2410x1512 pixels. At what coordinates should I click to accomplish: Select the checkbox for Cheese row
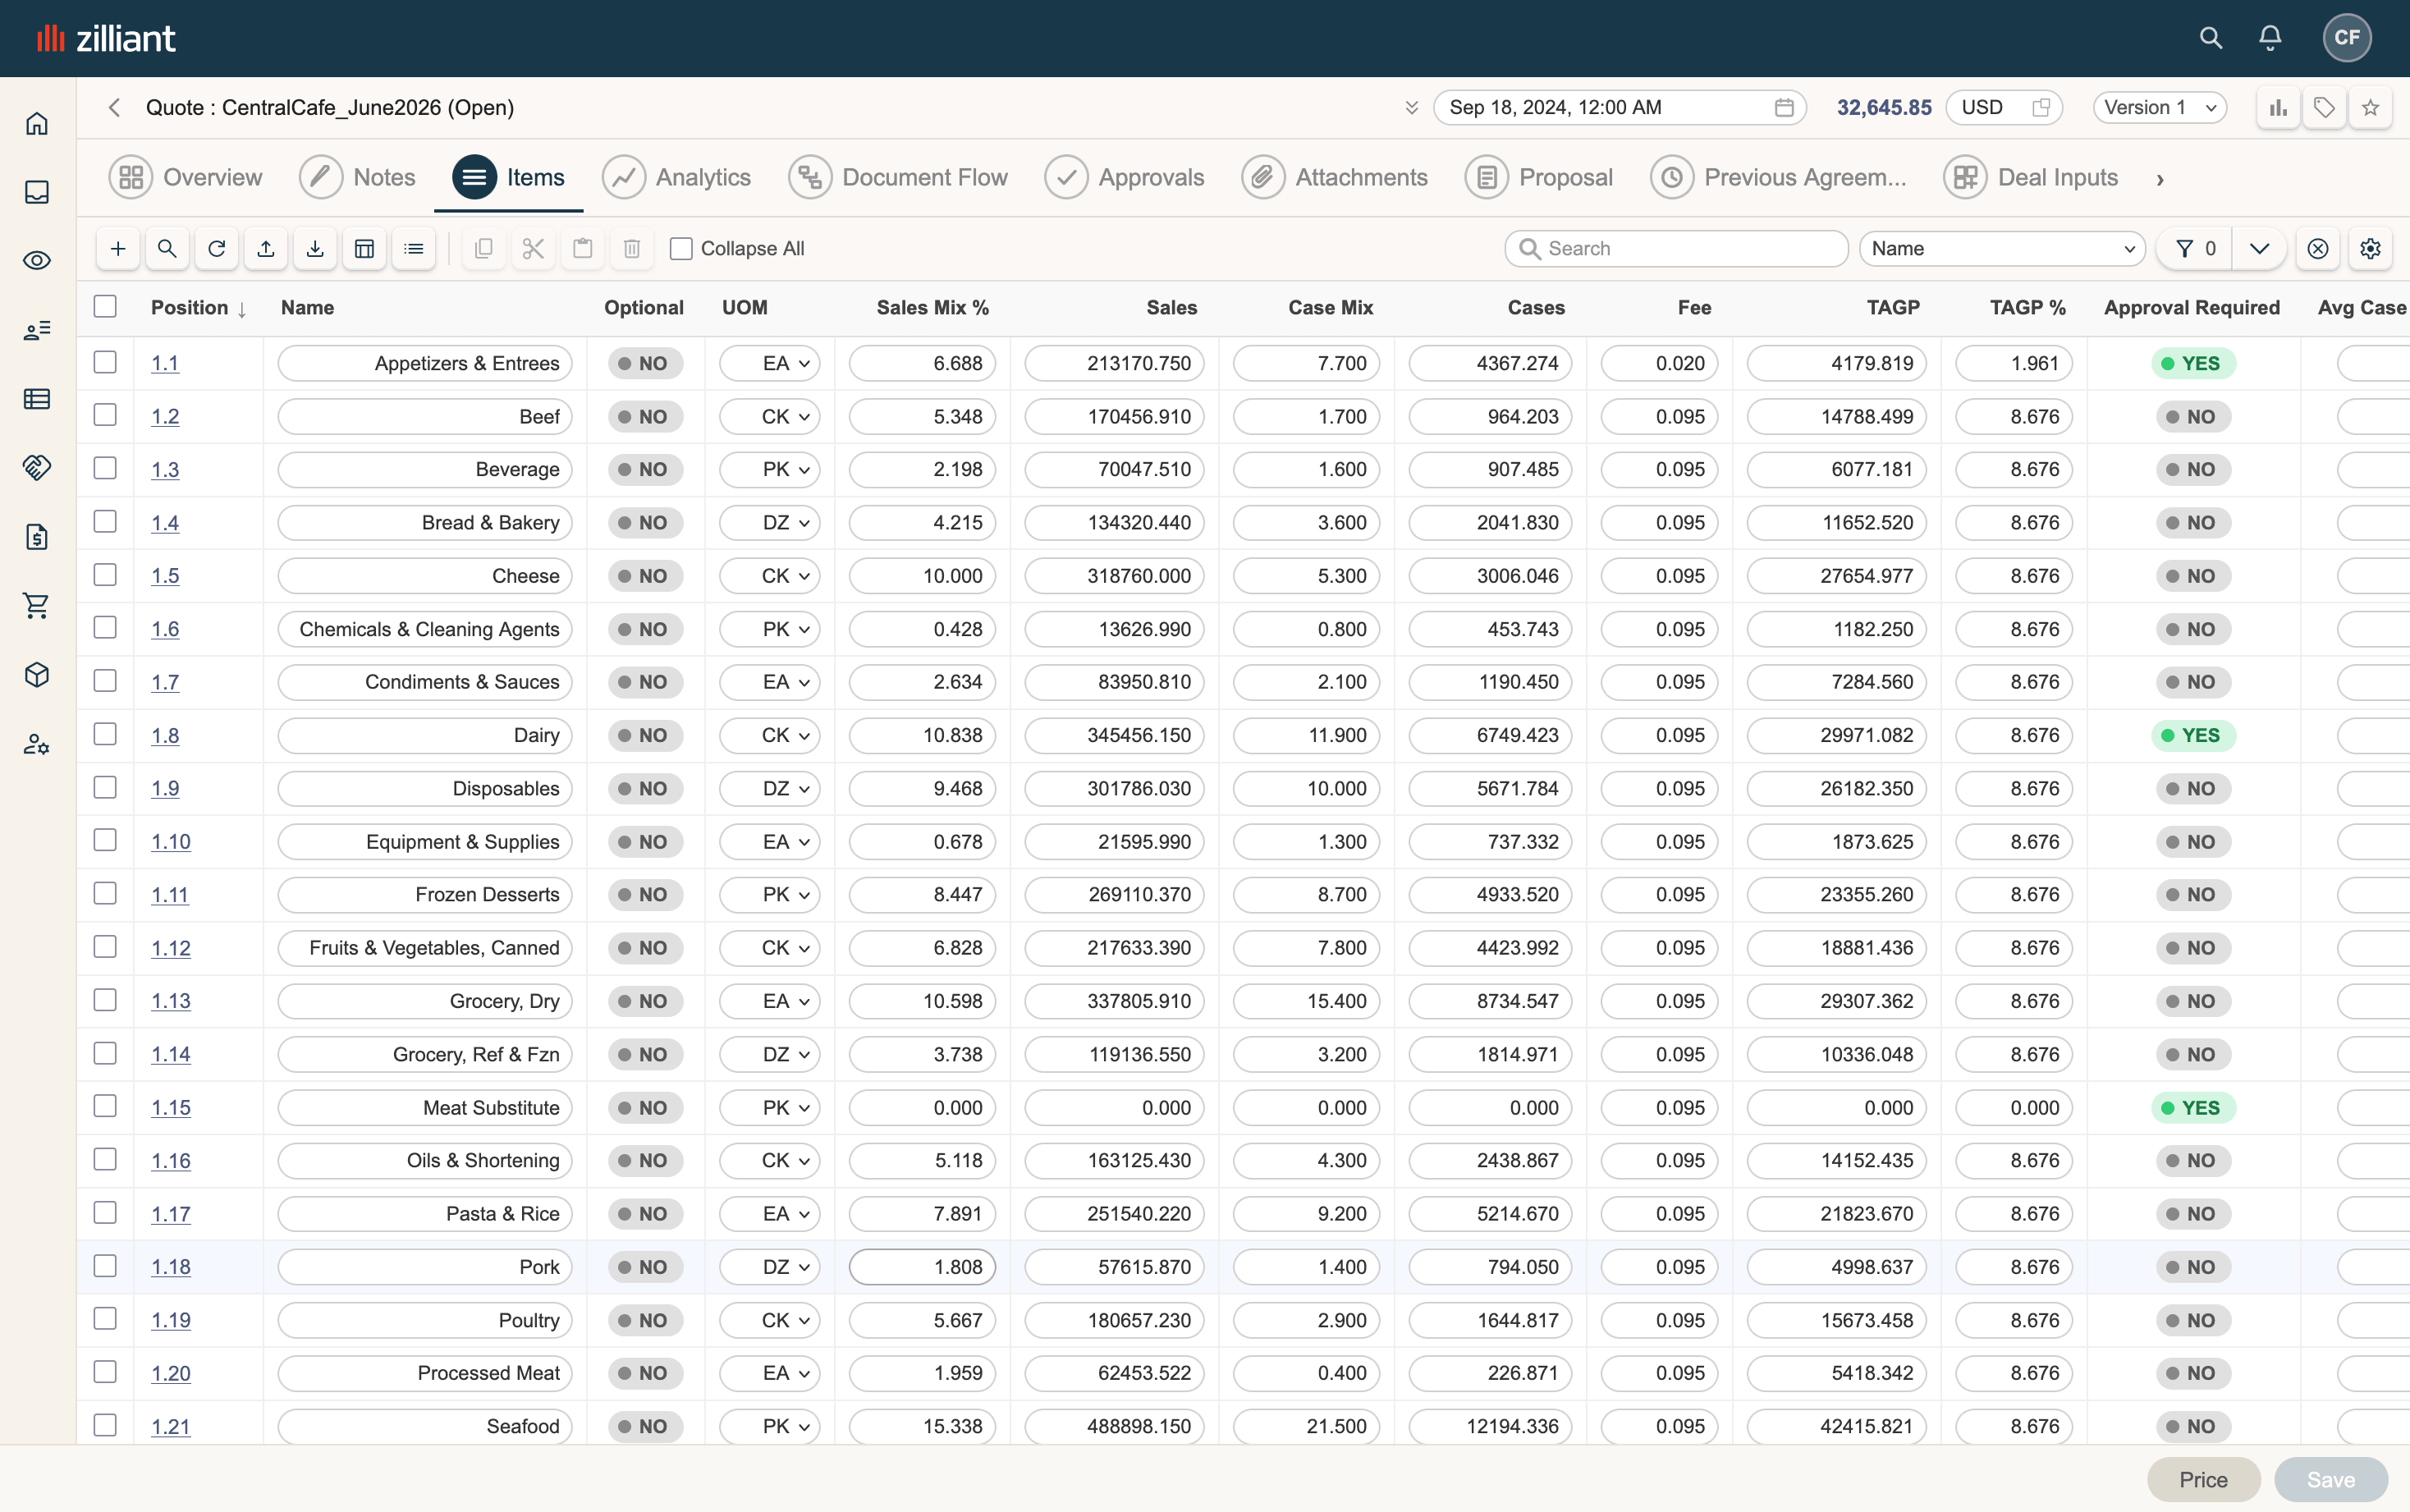click(x=105, y=575)
